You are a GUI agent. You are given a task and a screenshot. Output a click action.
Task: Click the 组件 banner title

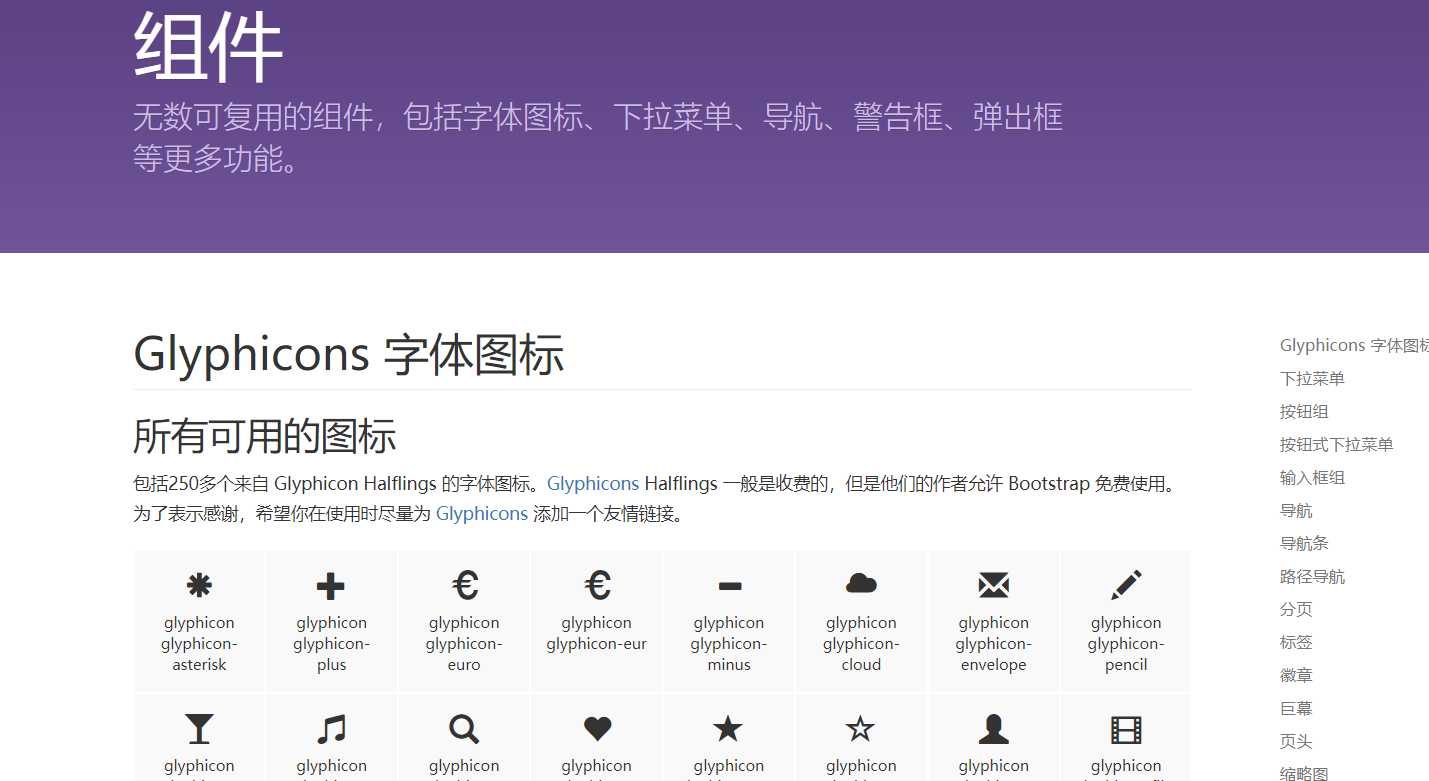point(208,46)
